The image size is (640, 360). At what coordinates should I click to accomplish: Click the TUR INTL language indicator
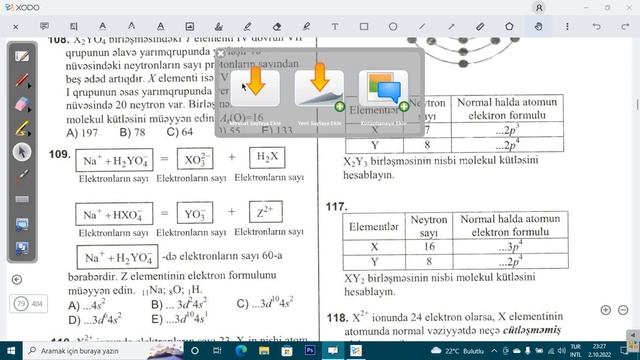[x=576, y=351]
